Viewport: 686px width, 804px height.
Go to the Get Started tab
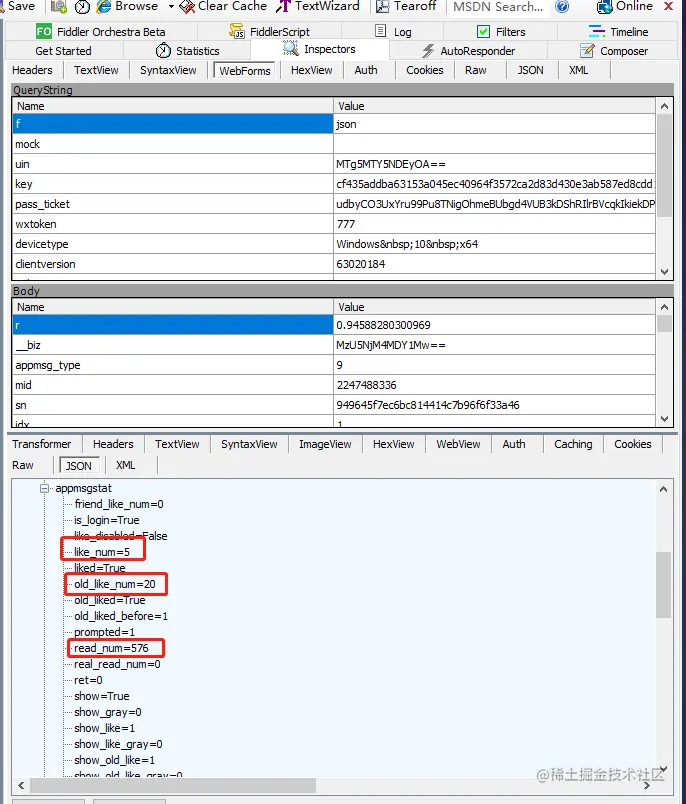pyautogui.click(x=64, y=51)
